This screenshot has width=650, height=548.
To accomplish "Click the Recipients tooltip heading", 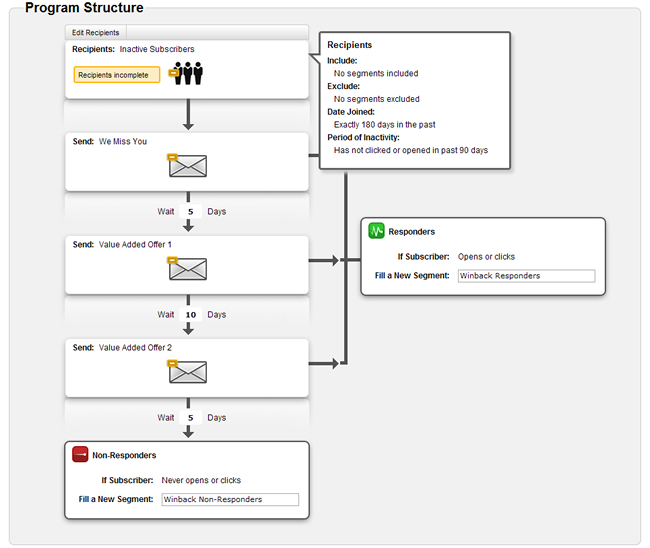I will click(x=349, y=45).
